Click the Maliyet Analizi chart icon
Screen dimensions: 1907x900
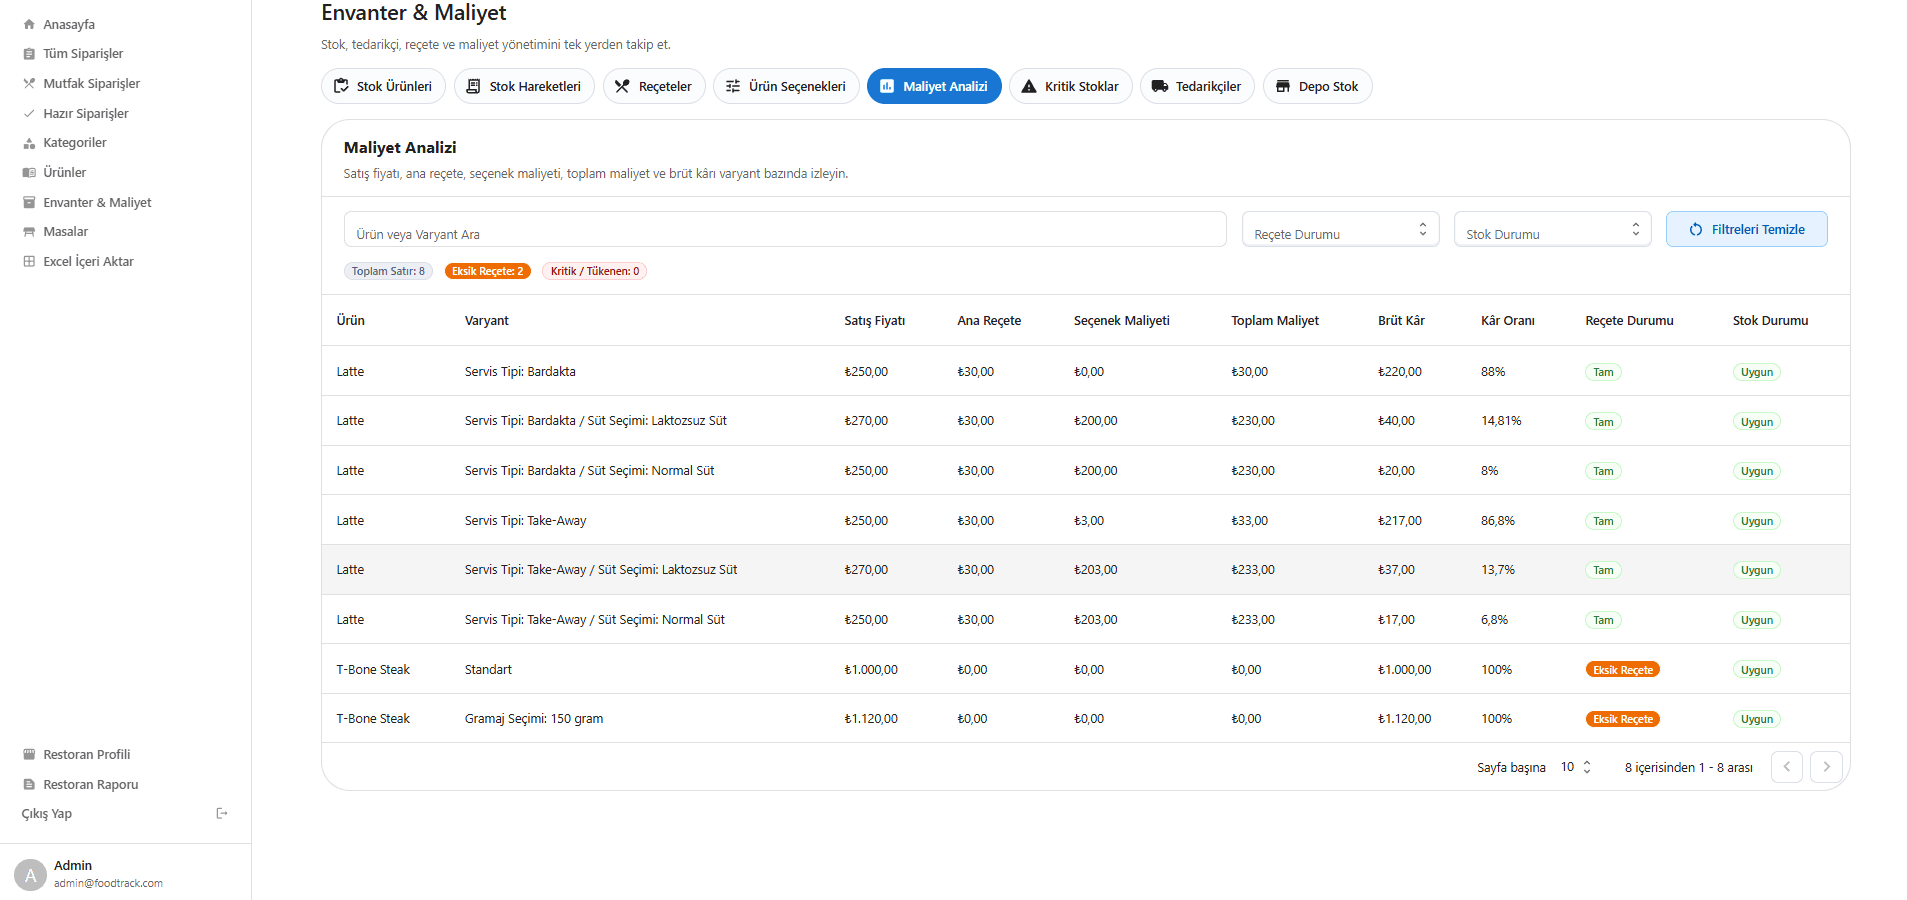tap(887, 86)
